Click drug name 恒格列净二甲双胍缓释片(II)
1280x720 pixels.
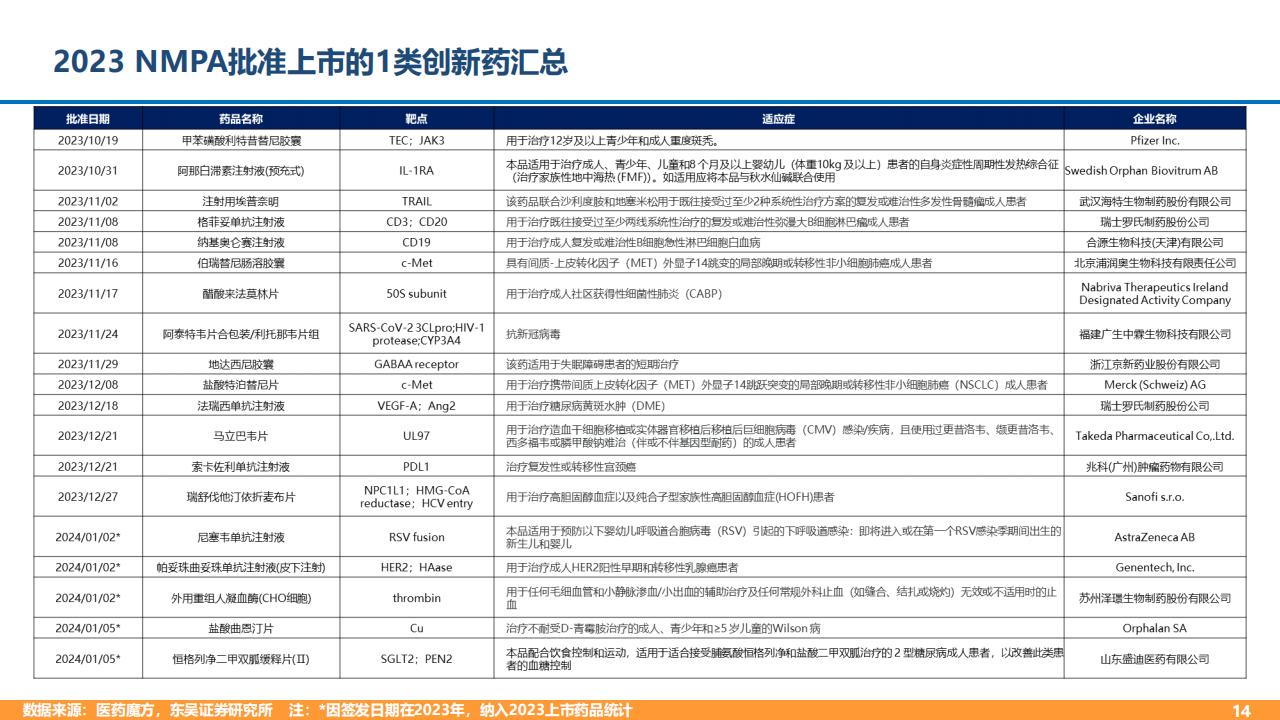[241, 659]
